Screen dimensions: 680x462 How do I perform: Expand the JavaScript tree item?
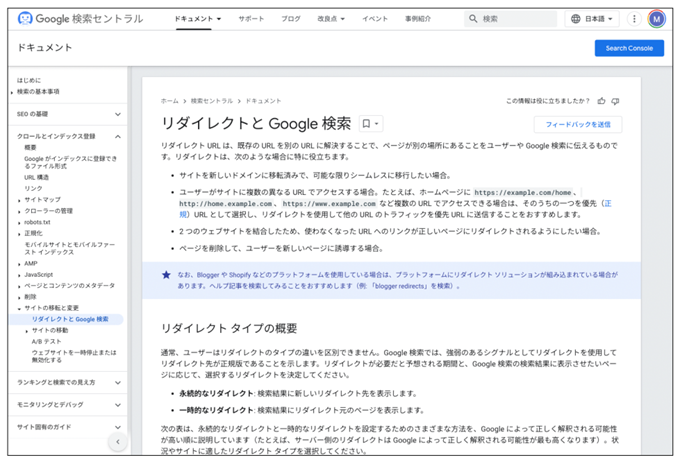pos(19,275)
